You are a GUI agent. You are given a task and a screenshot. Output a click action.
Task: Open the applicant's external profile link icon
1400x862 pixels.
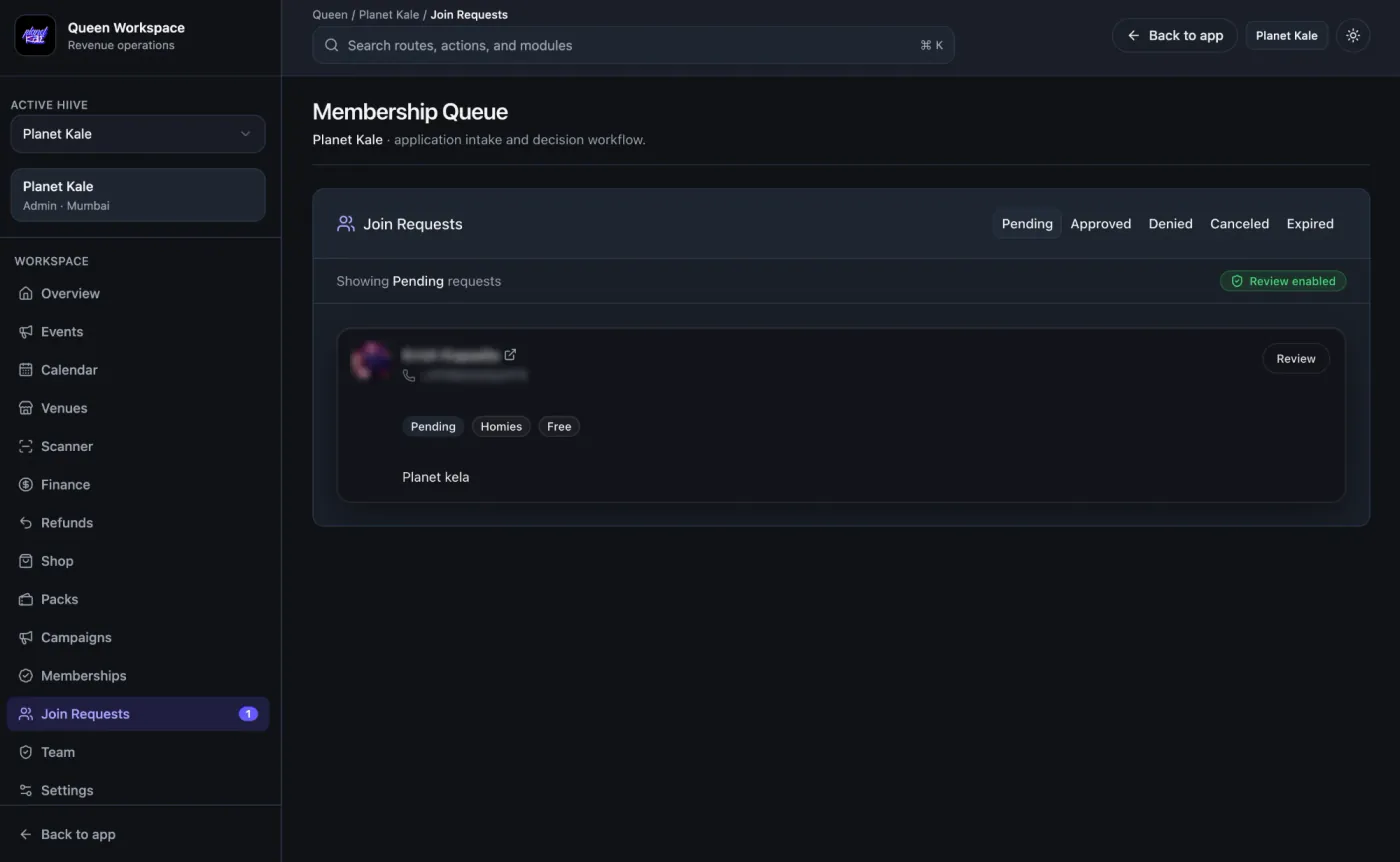pyautogui.click(x=510, y=354)
